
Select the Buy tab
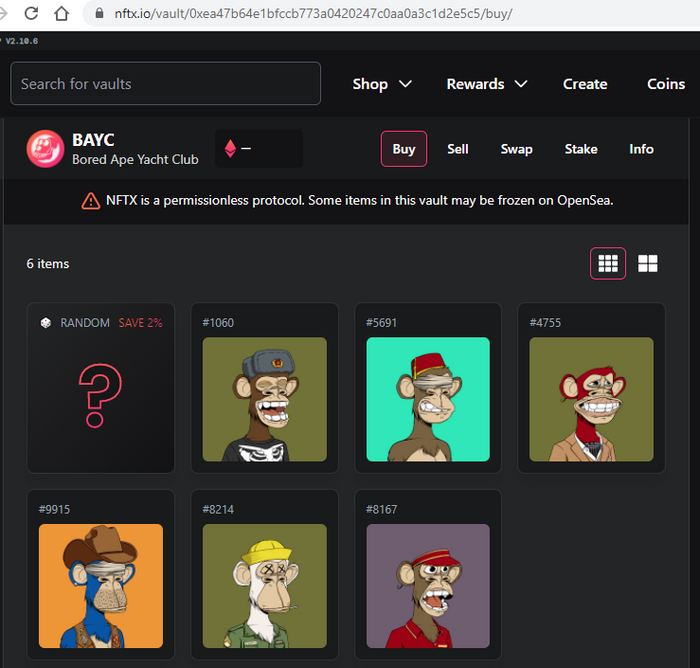point(404,149)
